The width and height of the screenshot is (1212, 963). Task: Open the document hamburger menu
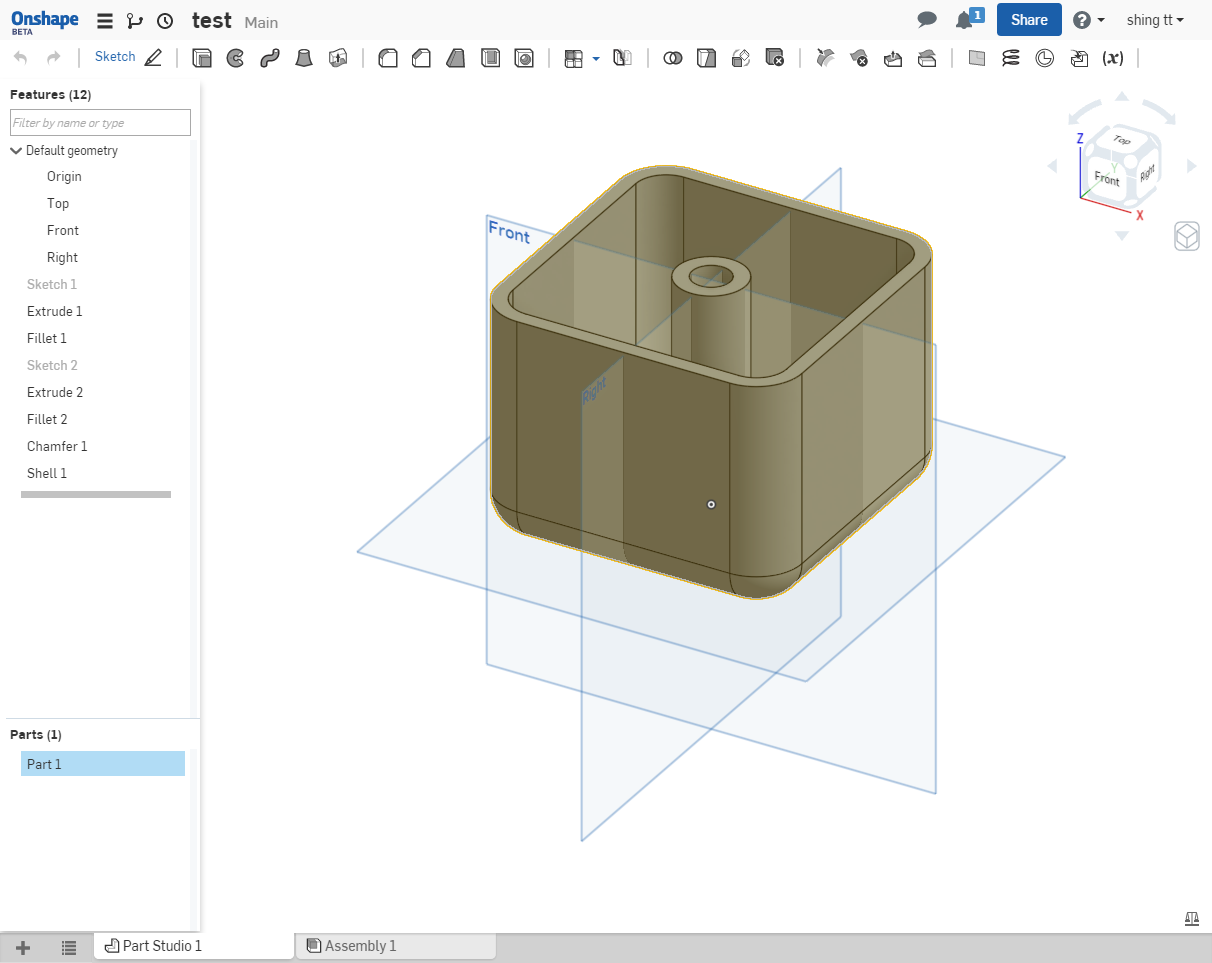point(105,21)
